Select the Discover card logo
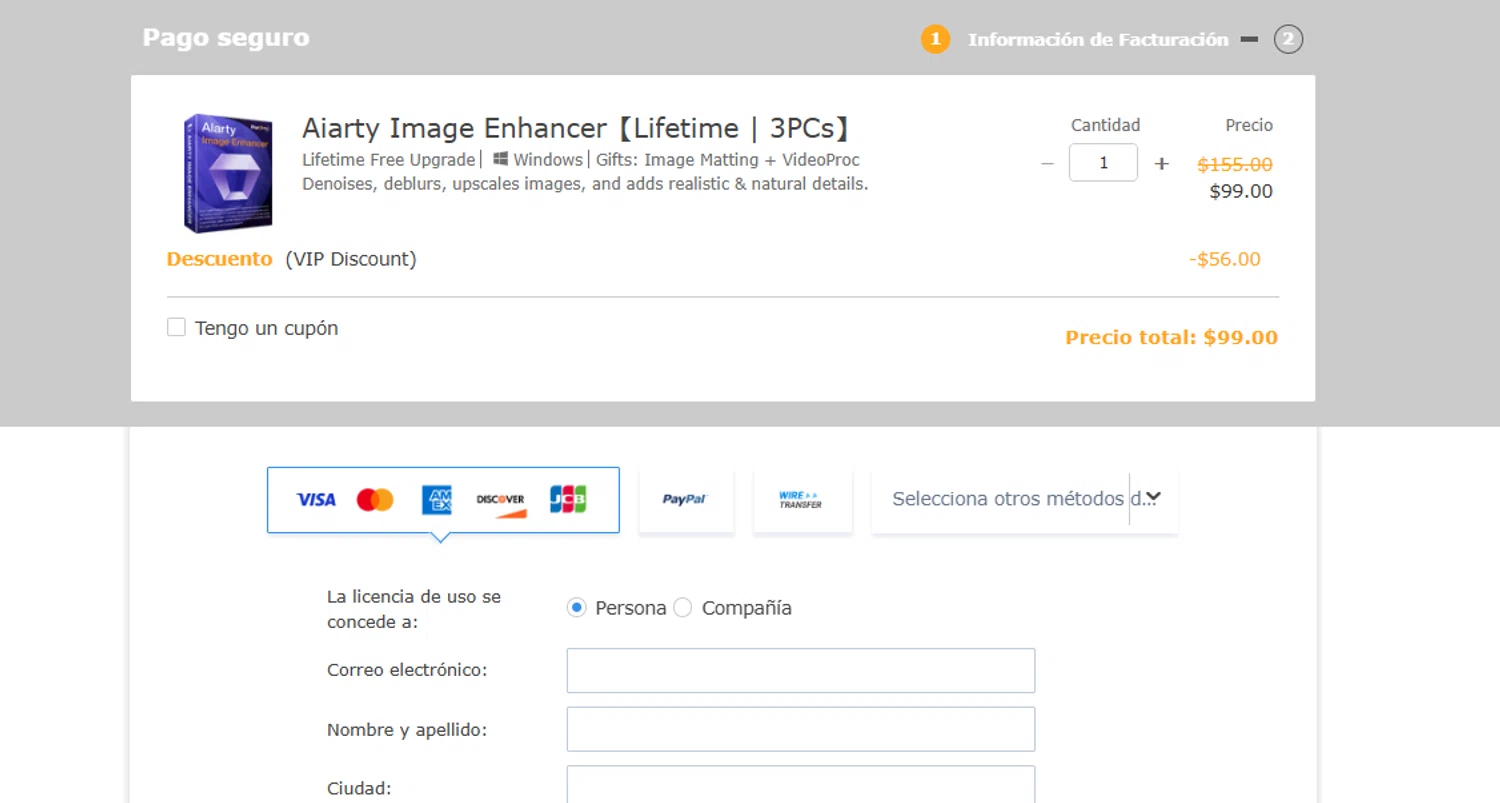Image resolution: width=1500 pixels, height=803 pixels. coord(501,503)
